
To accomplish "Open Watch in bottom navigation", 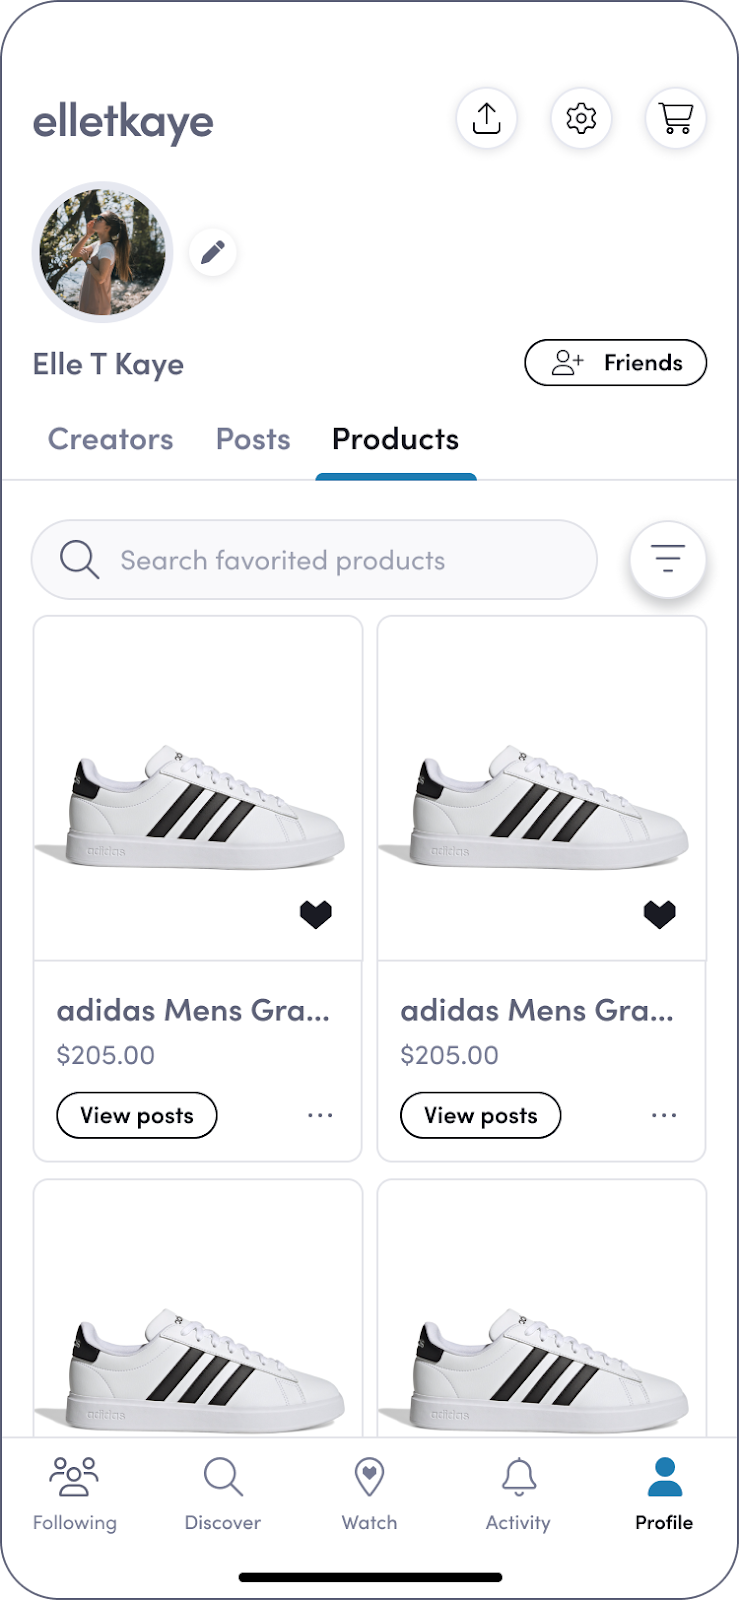I will [370, 1494].
